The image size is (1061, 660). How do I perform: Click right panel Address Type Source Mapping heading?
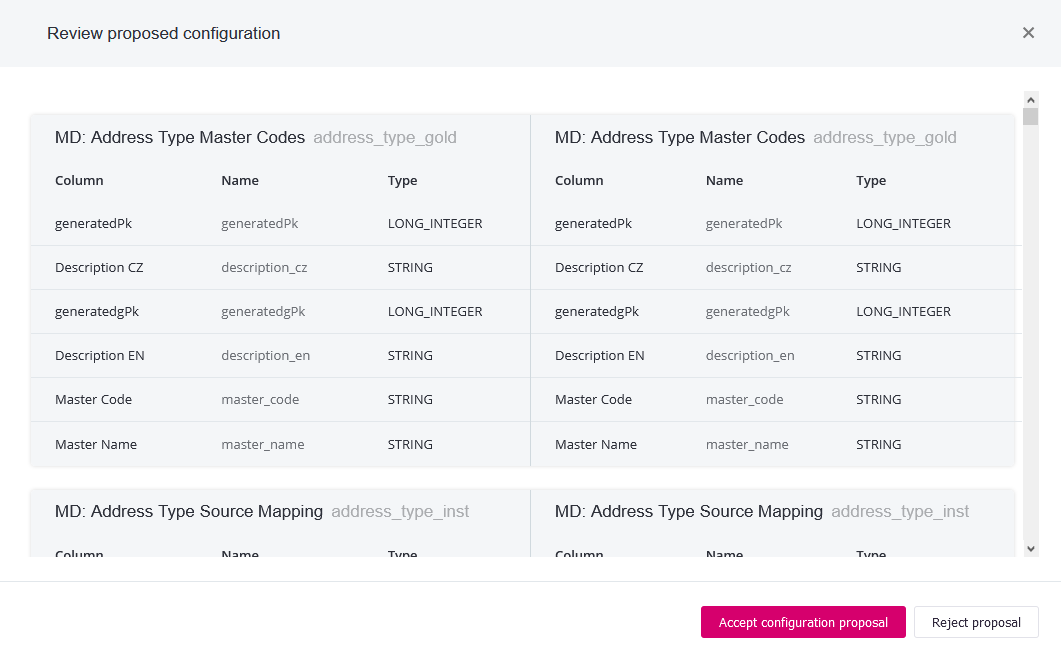[x=689, y=512]
